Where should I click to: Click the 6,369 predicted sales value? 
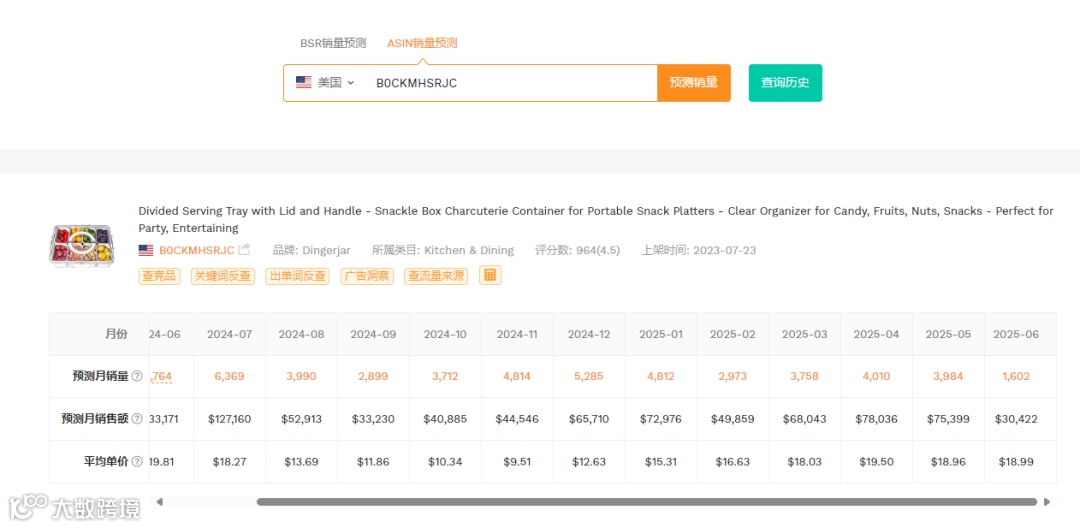229,377
